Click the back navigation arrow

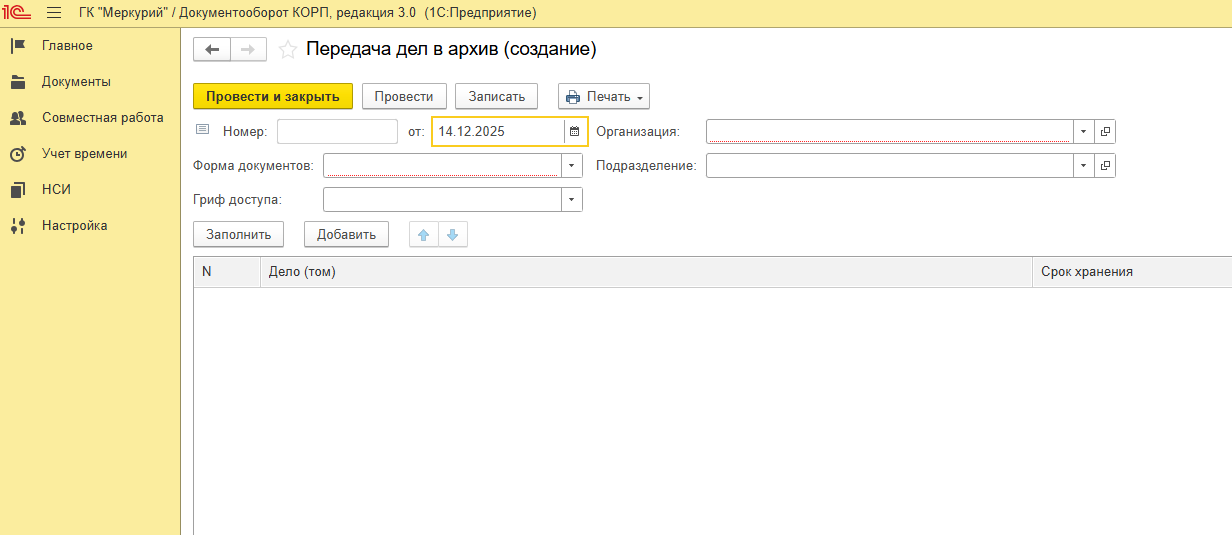pyautogui.click(x=212, y=50)
